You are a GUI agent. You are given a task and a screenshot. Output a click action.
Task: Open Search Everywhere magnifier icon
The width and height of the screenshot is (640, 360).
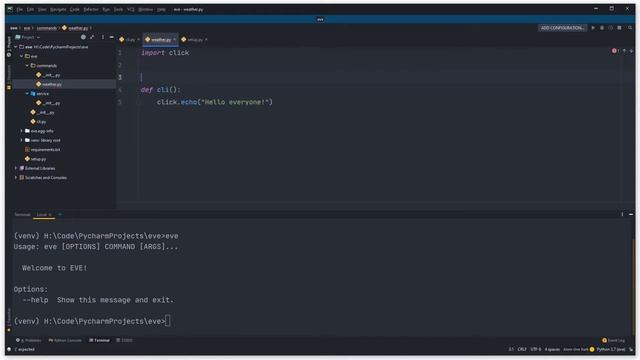(630, 28)
